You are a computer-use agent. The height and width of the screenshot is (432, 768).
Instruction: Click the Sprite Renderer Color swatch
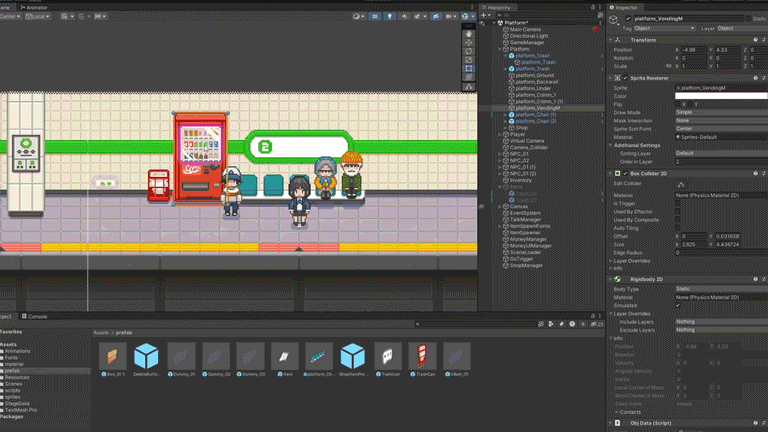(720, 96)
